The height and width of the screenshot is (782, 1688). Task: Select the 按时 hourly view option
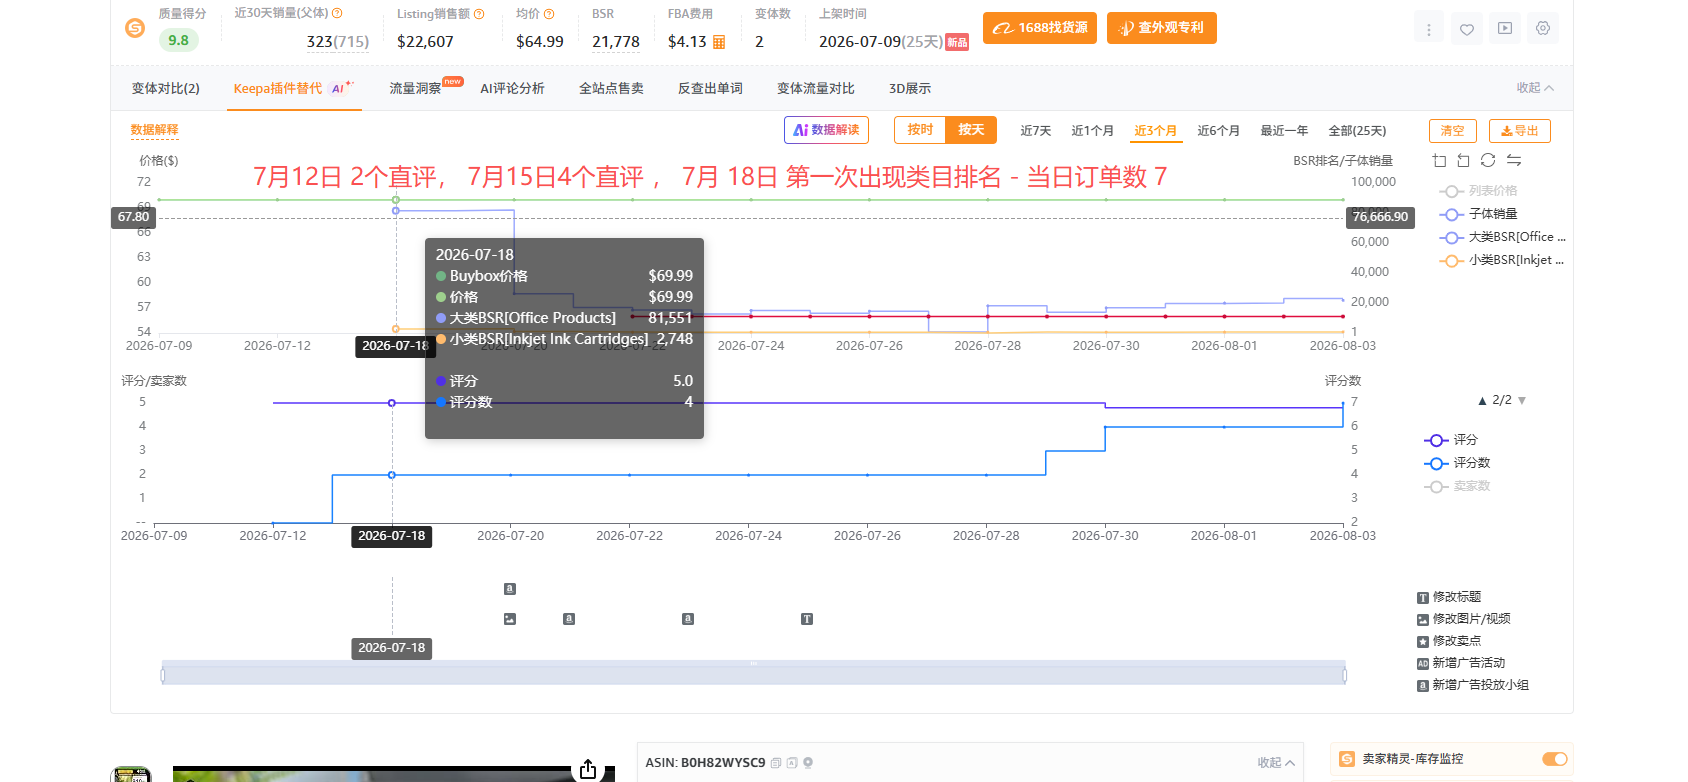[x=920, y=130]
